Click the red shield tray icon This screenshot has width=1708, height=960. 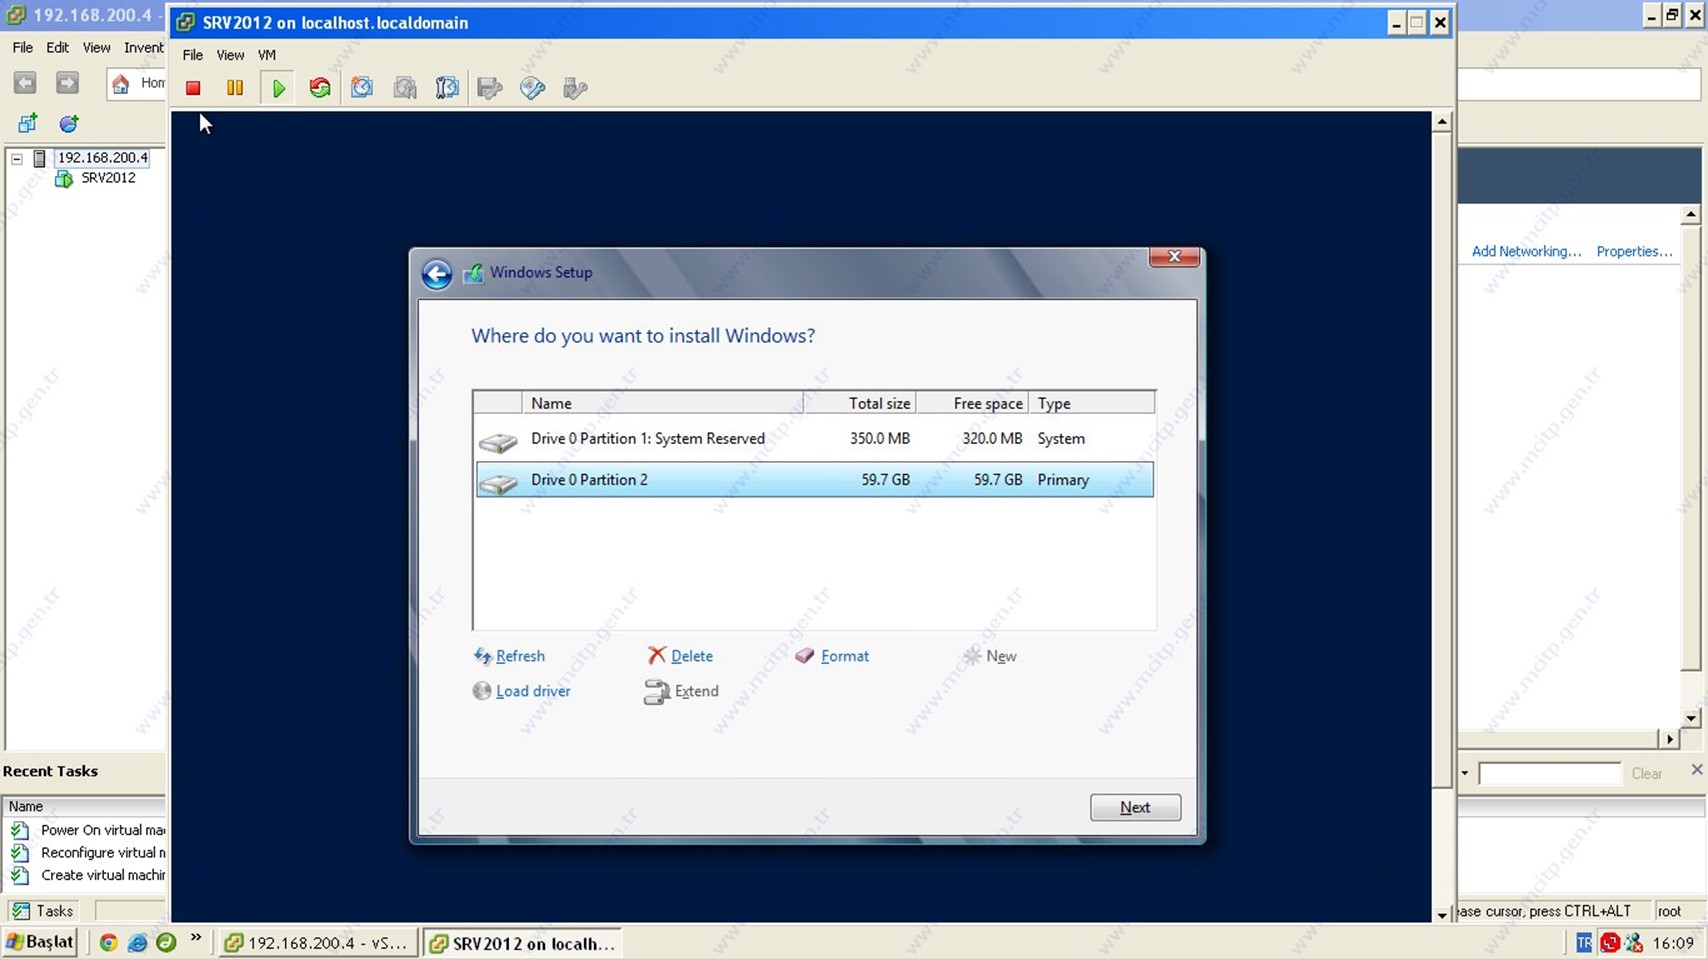(1609, 942)
